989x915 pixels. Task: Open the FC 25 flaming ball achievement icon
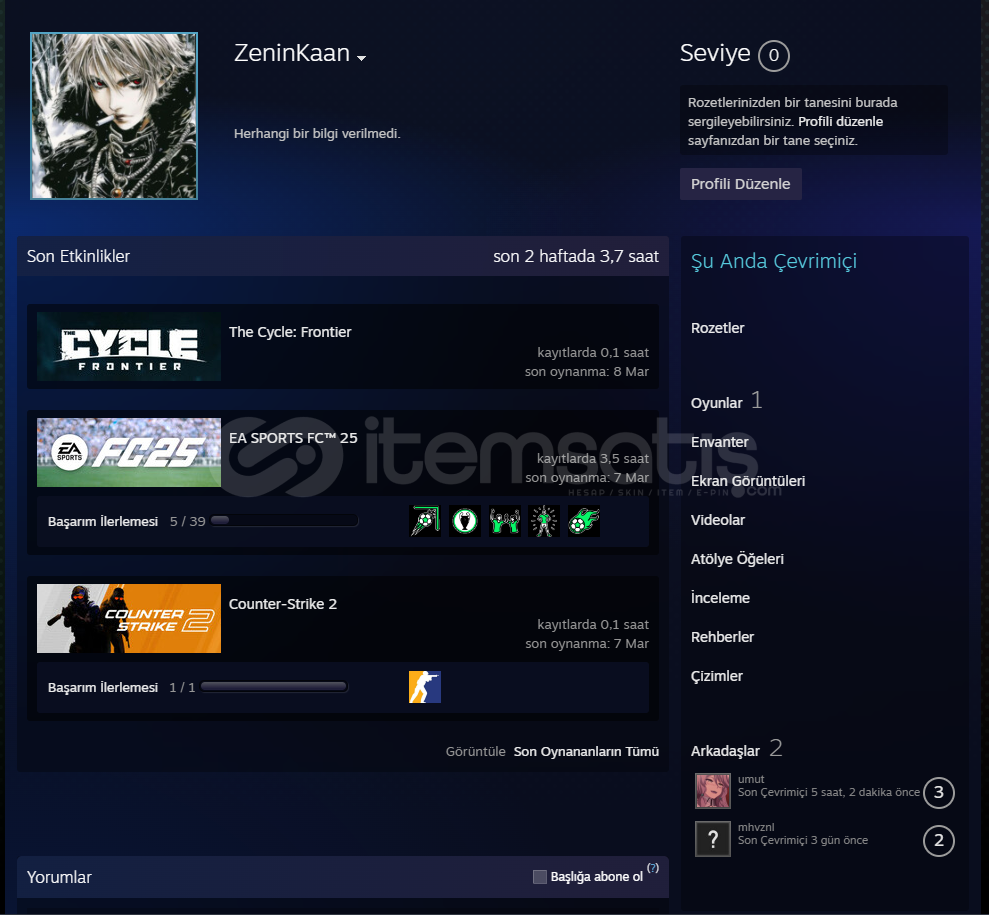[584, 522]
